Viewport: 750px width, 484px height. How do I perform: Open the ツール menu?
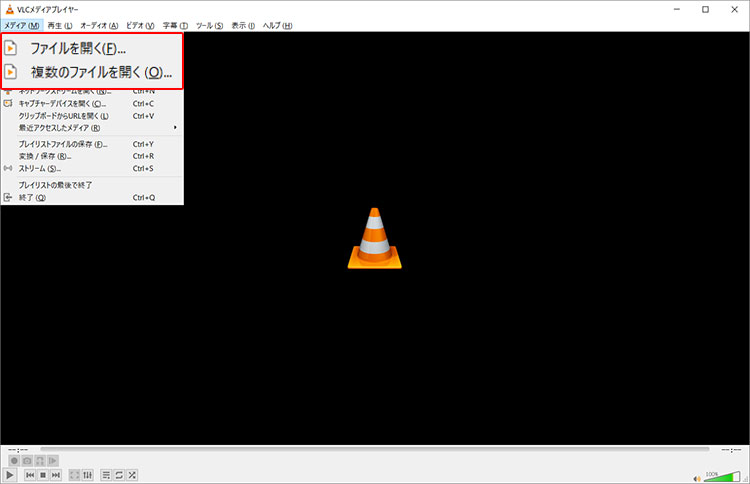(211, 25)
